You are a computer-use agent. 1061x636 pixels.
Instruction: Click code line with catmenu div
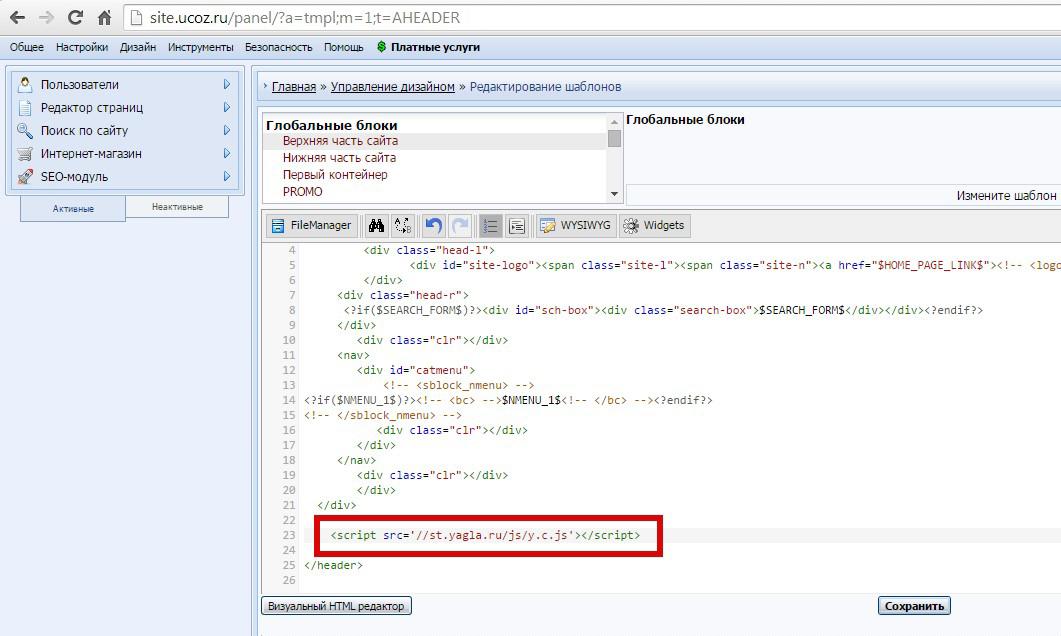point(416,370)
